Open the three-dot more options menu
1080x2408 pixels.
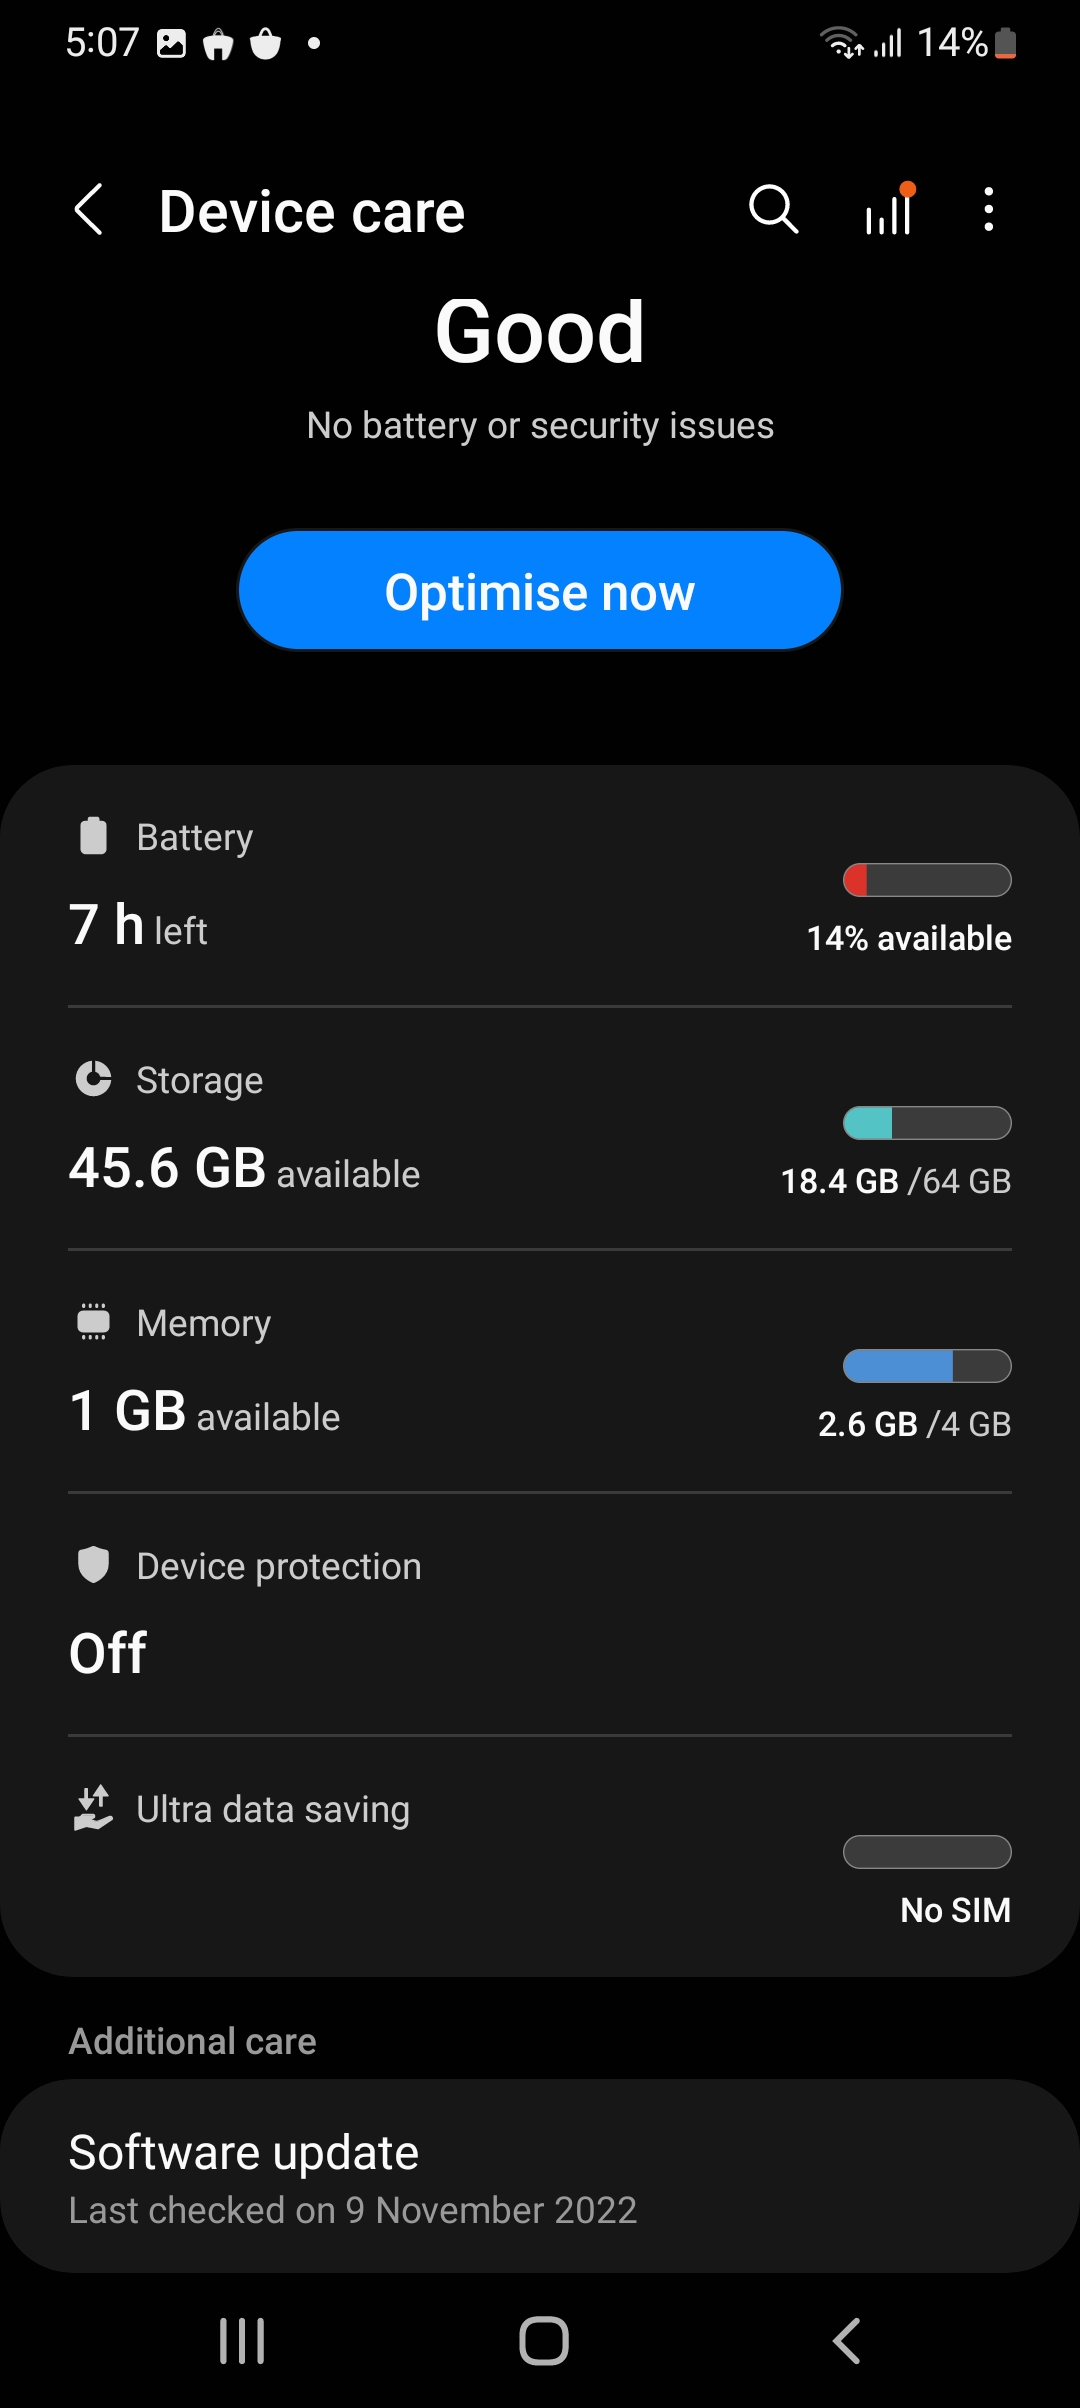(988, 210)
